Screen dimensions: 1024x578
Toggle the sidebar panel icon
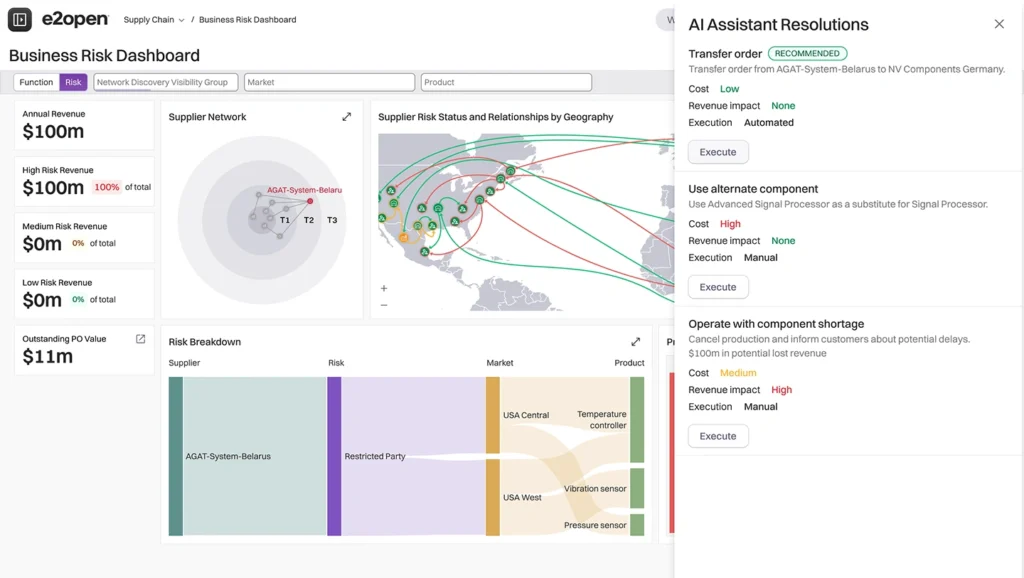(x=20, y=20)
